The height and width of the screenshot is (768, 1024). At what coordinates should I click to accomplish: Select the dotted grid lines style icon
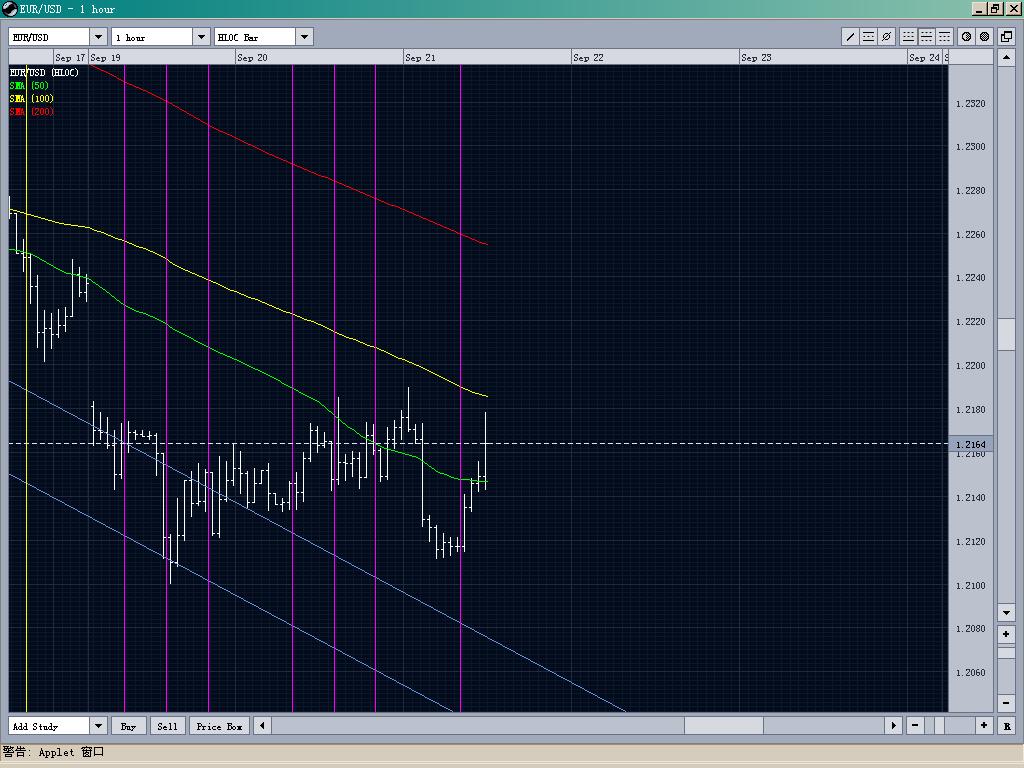pos(909,36)
